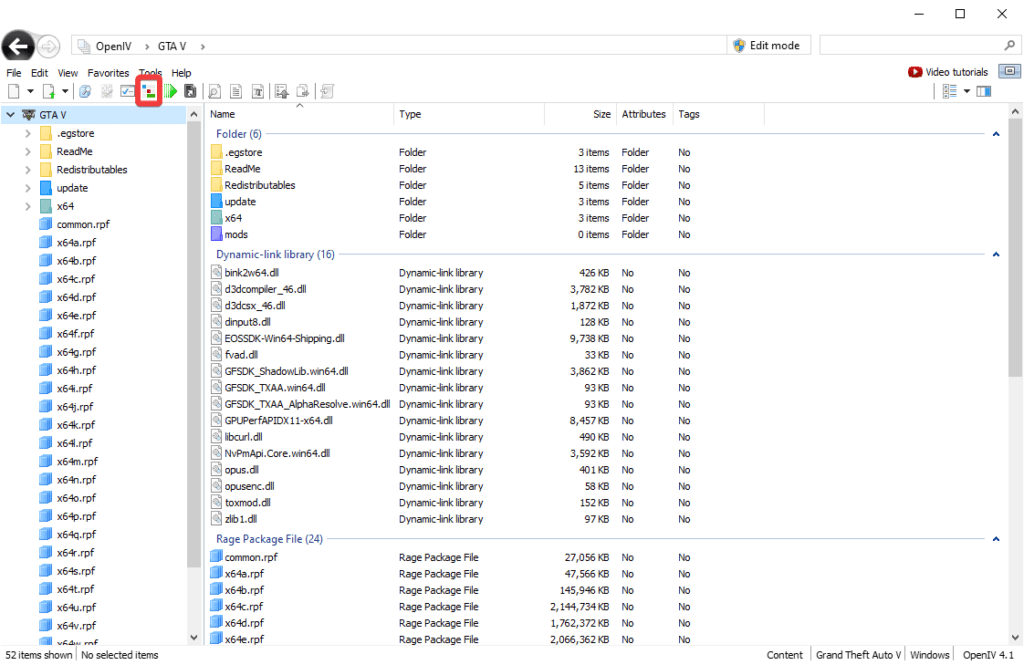
Task: Click the green striped arrow toolbar icon
Action: pos(170,91)
